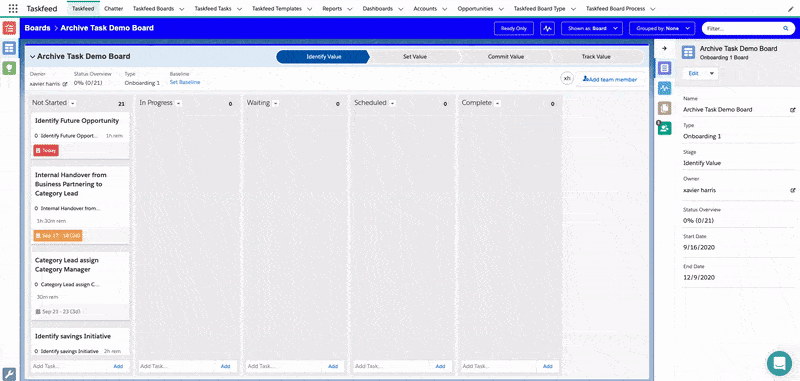Open the green team members rail icon

click(664, 128)
